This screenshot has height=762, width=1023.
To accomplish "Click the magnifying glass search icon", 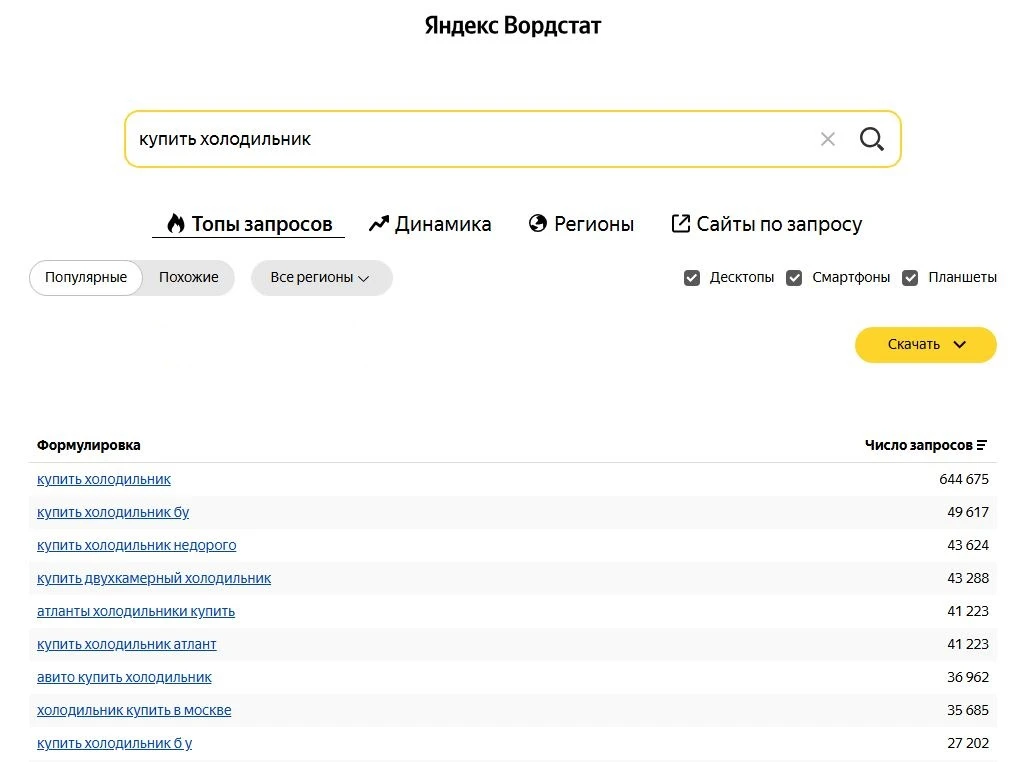I will click(x=871, y=139).
